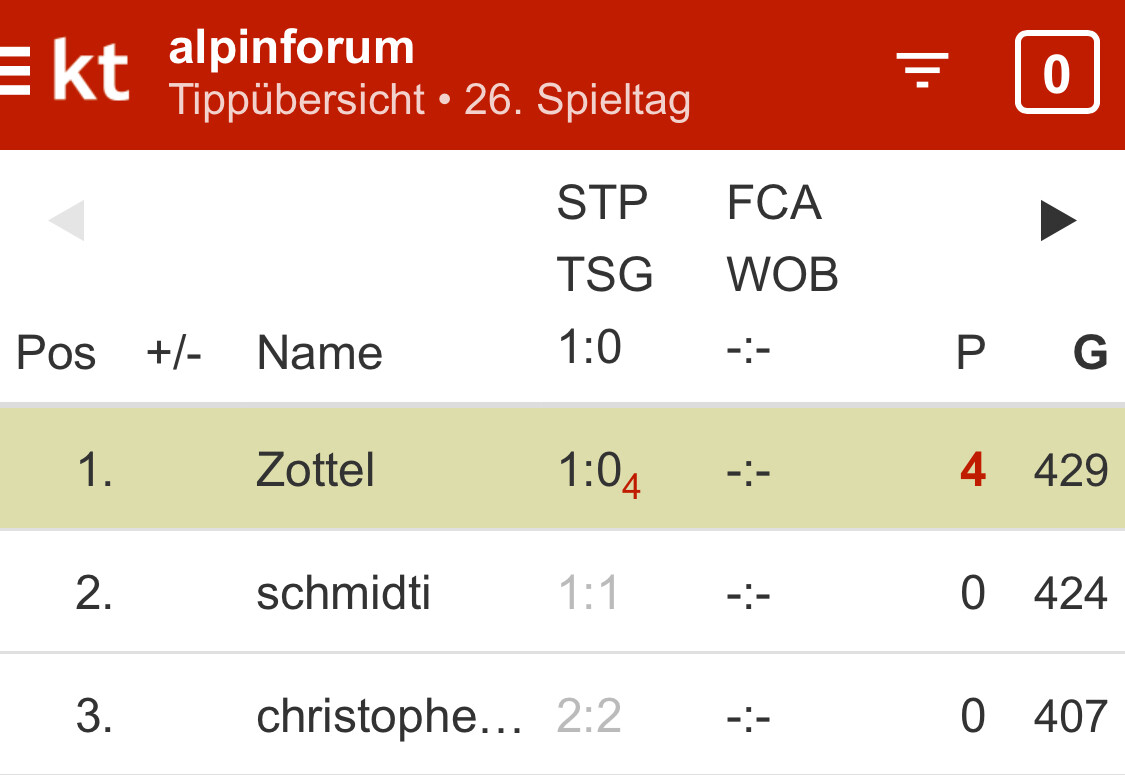Screen dimensions: 1125x775
Task: Open the filter options icon
Action: 921,71
